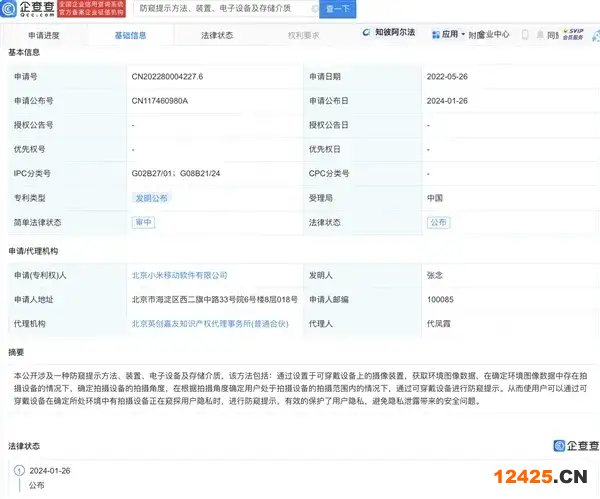Click 中国 in the 受理局 row
This screenshot has height=499, width=600.
coord(435,198)
